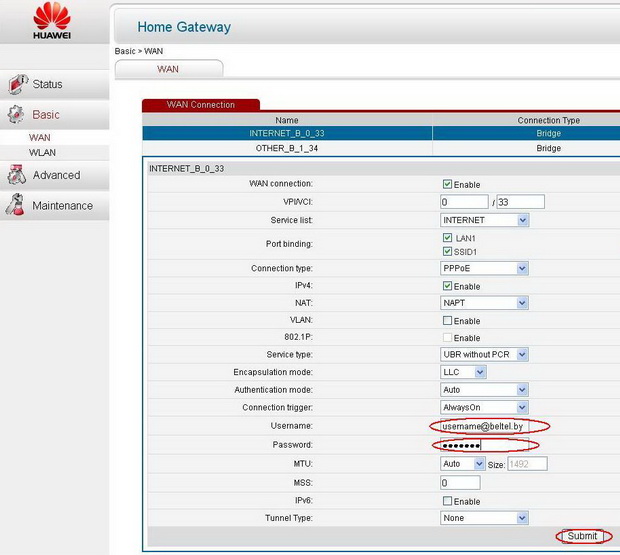Screen dimensions: 620x555
Task: Enable the VLAN checkbox
Action: coord(447,321)
